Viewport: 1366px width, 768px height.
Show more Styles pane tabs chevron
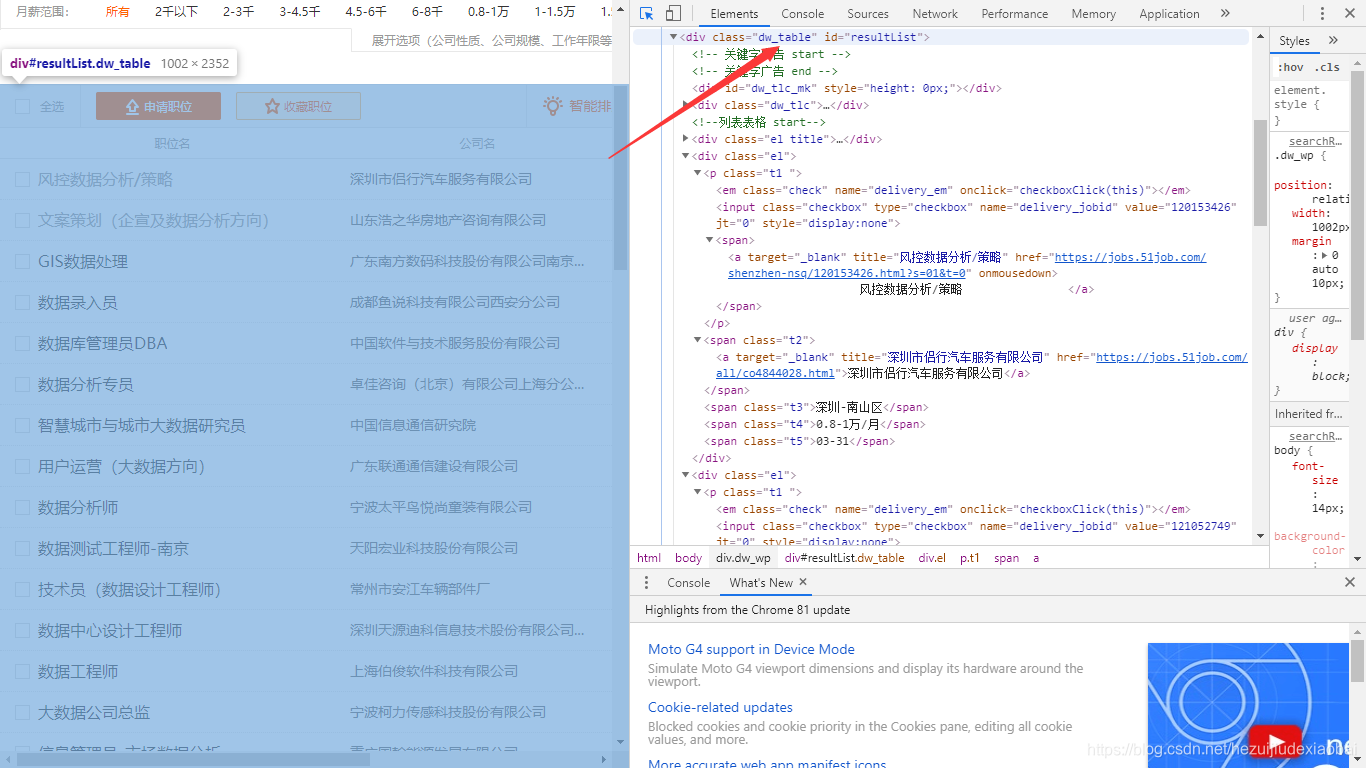[x=1333, y=41]
